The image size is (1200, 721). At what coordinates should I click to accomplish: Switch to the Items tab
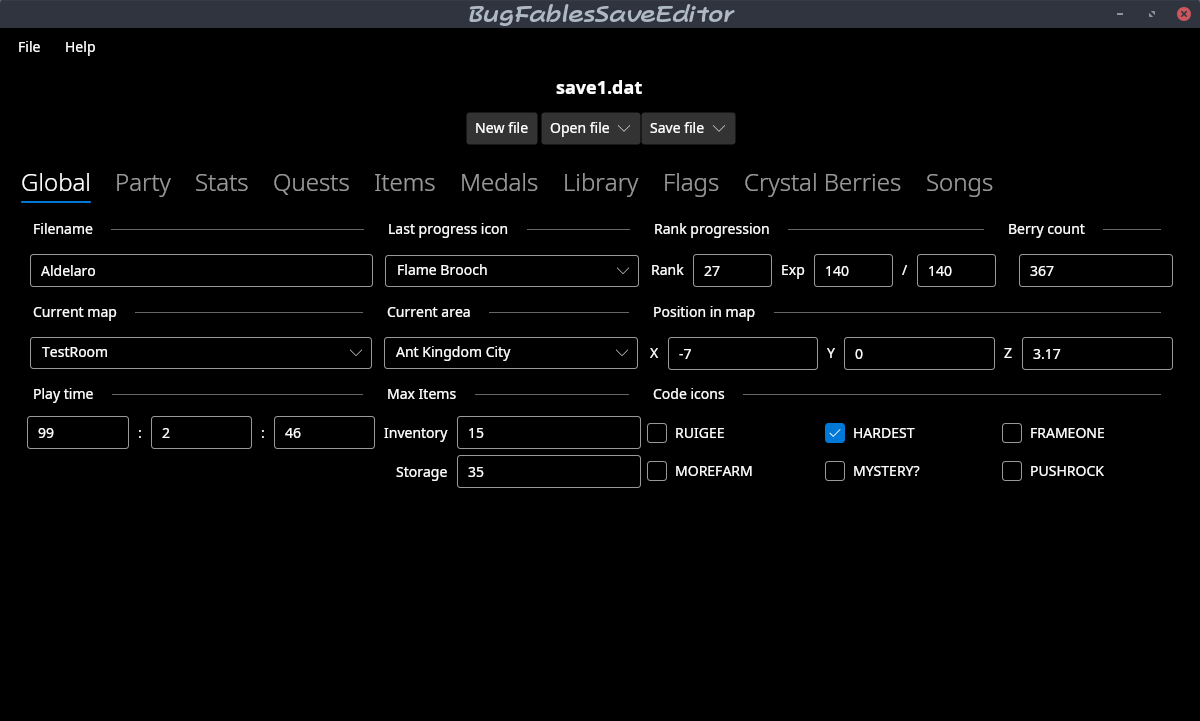(x=405, y=183)
